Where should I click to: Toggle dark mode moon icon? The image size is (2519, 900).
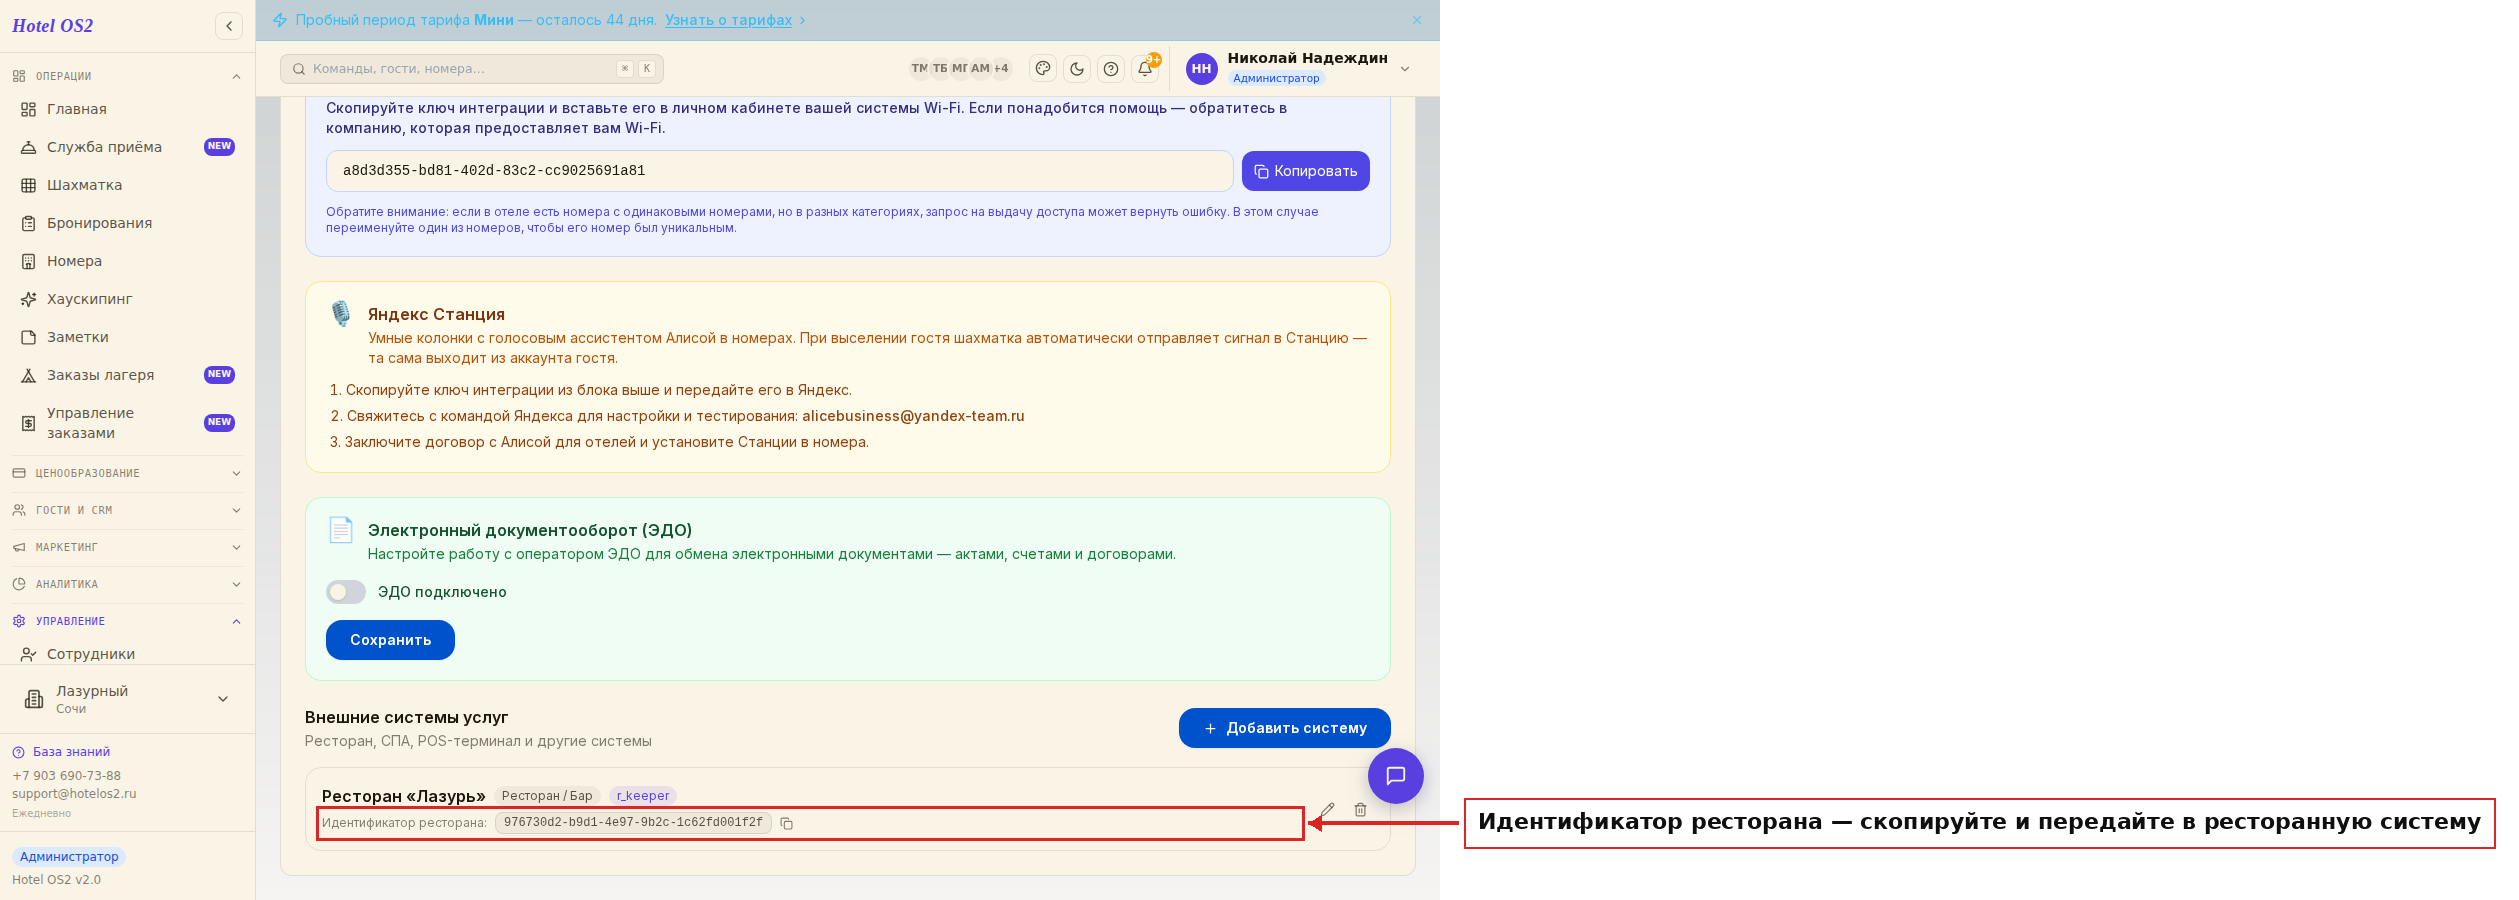(x=1077, y=69)
